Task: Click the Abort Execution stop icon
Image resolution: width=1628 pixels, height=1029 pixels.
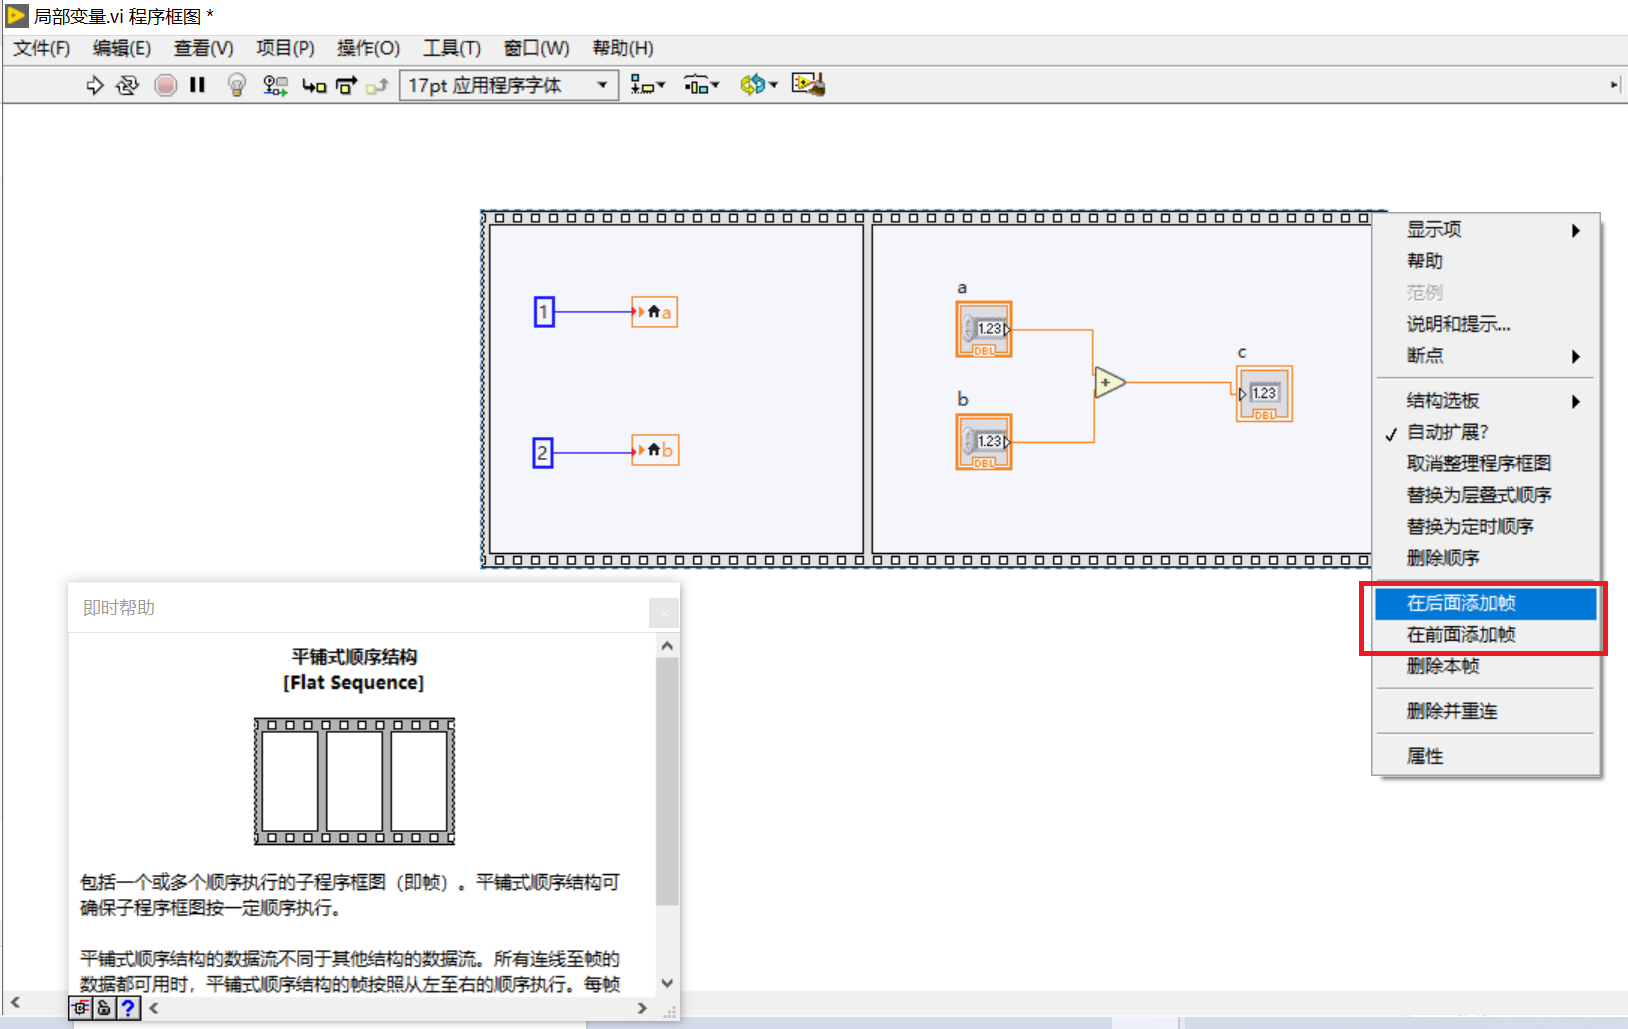Action: [165, 85]
